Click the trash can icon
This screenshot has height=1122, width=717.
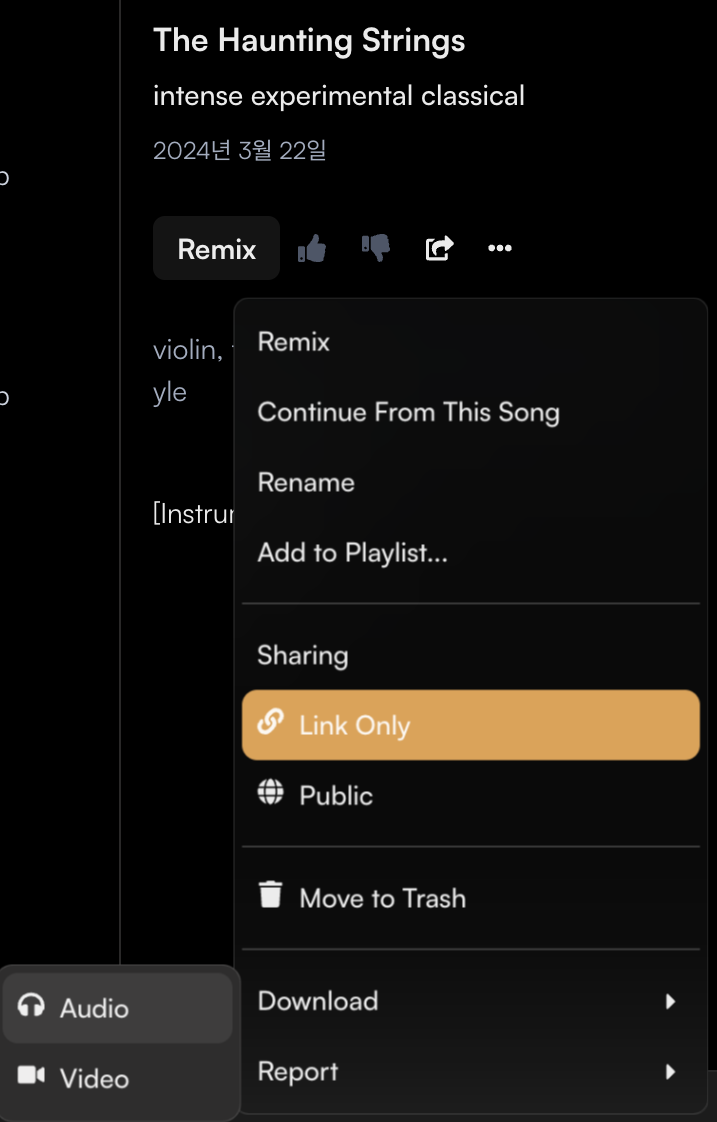pos(271,896)
